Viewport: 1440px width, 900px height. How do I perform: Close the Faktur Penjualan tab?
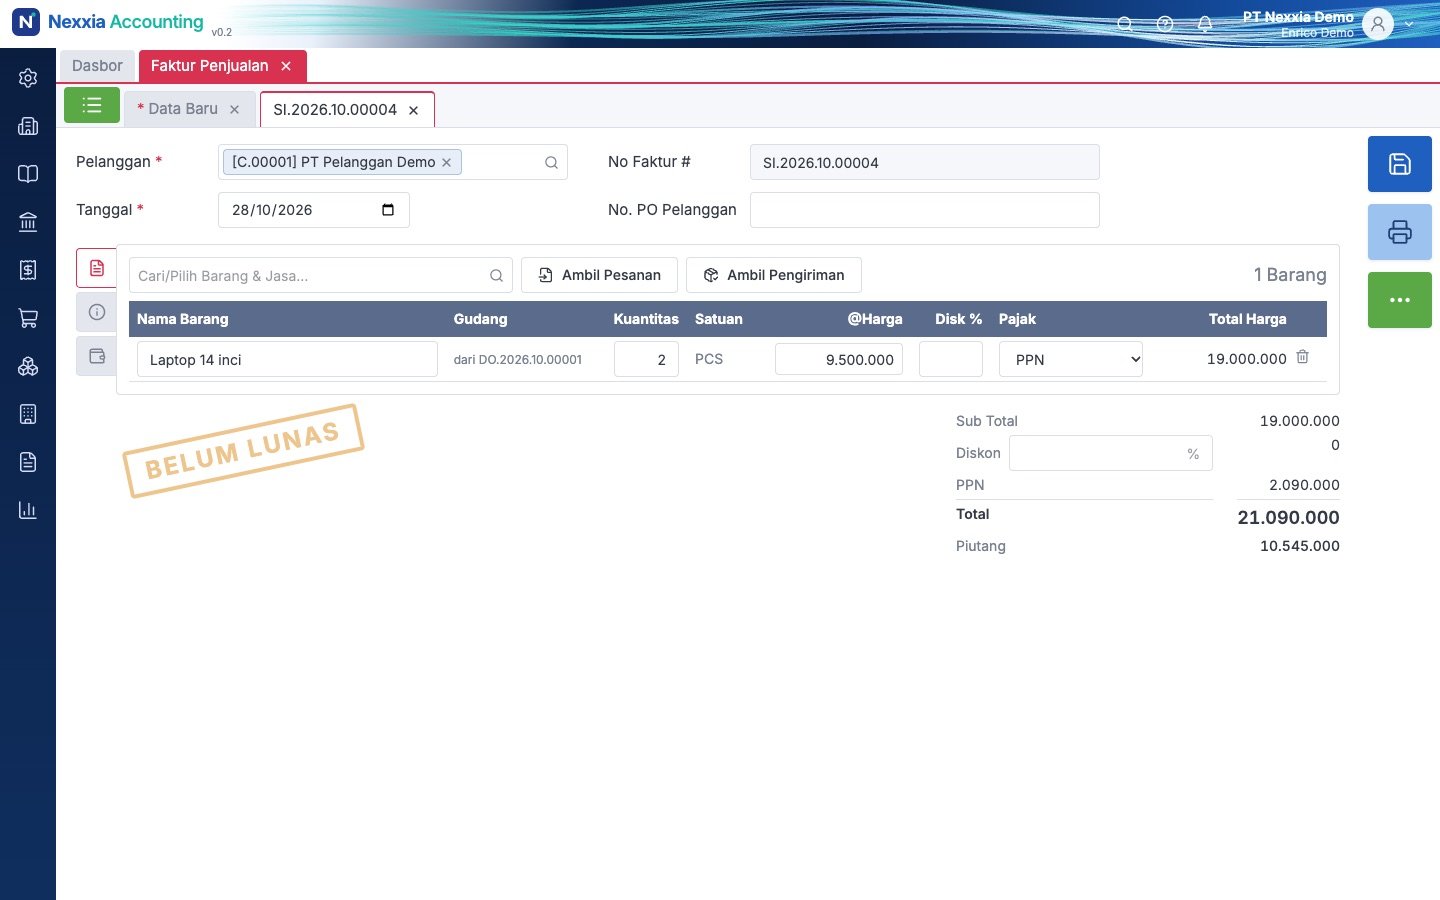click(x=286, y=66)
